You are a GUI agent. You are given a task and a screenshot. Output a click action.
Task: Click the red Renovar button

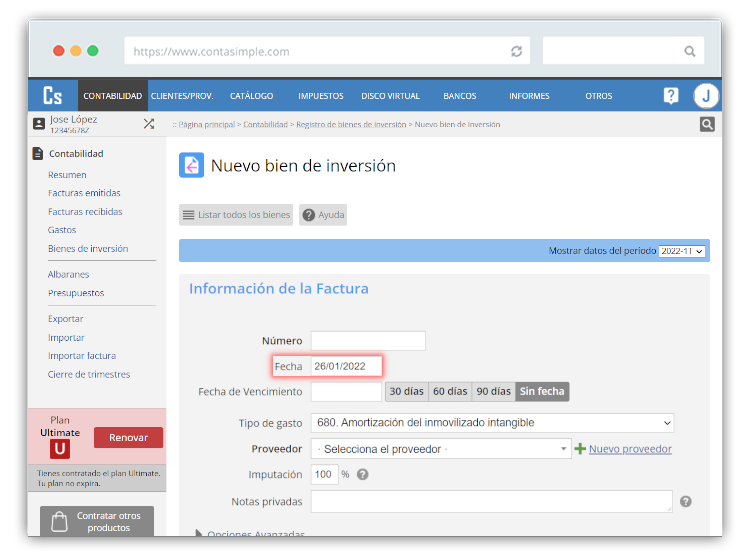pos(128,438)
